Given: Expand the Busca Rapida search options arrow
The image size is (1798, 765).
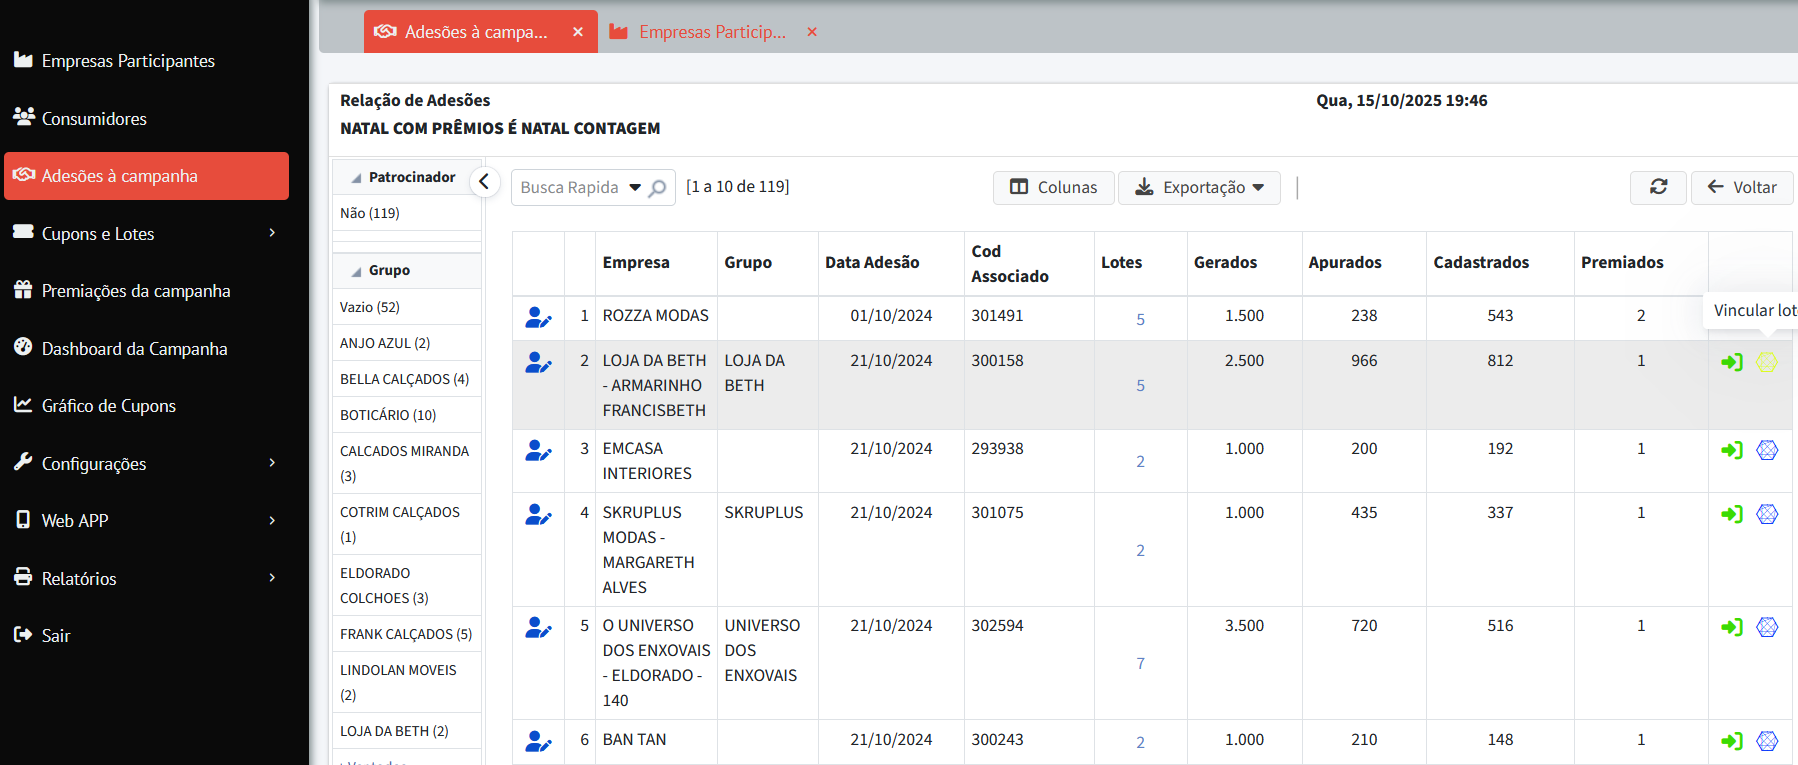Looking at the screenshot, I should [x=635, y=188].
